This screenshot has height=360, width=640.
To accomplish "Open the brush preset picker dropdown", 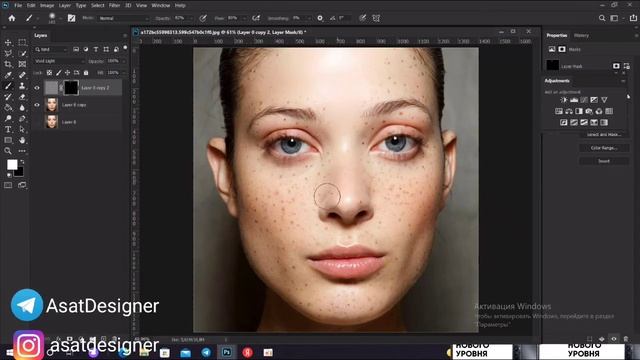I will pos(60,18).
